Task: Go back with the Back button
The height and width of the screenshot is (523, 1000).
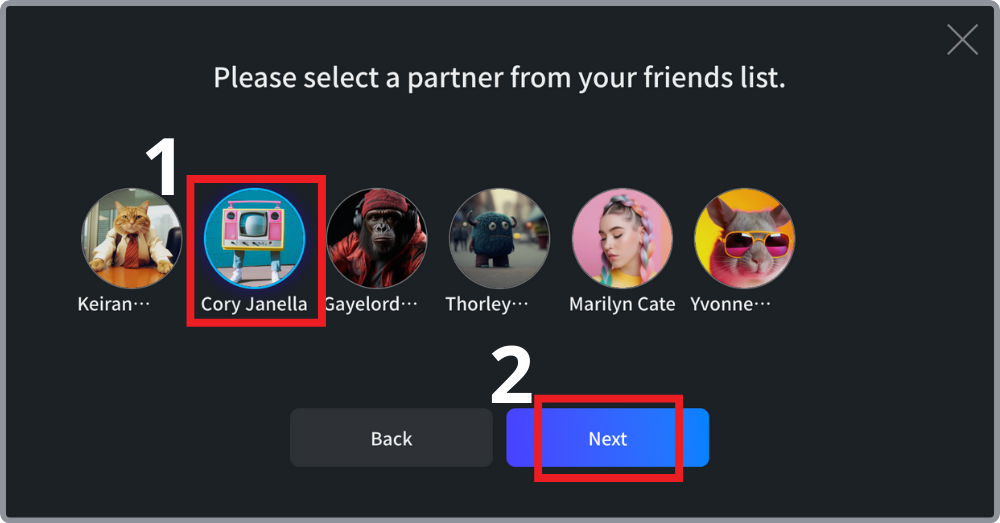Action: pos(391,438)
